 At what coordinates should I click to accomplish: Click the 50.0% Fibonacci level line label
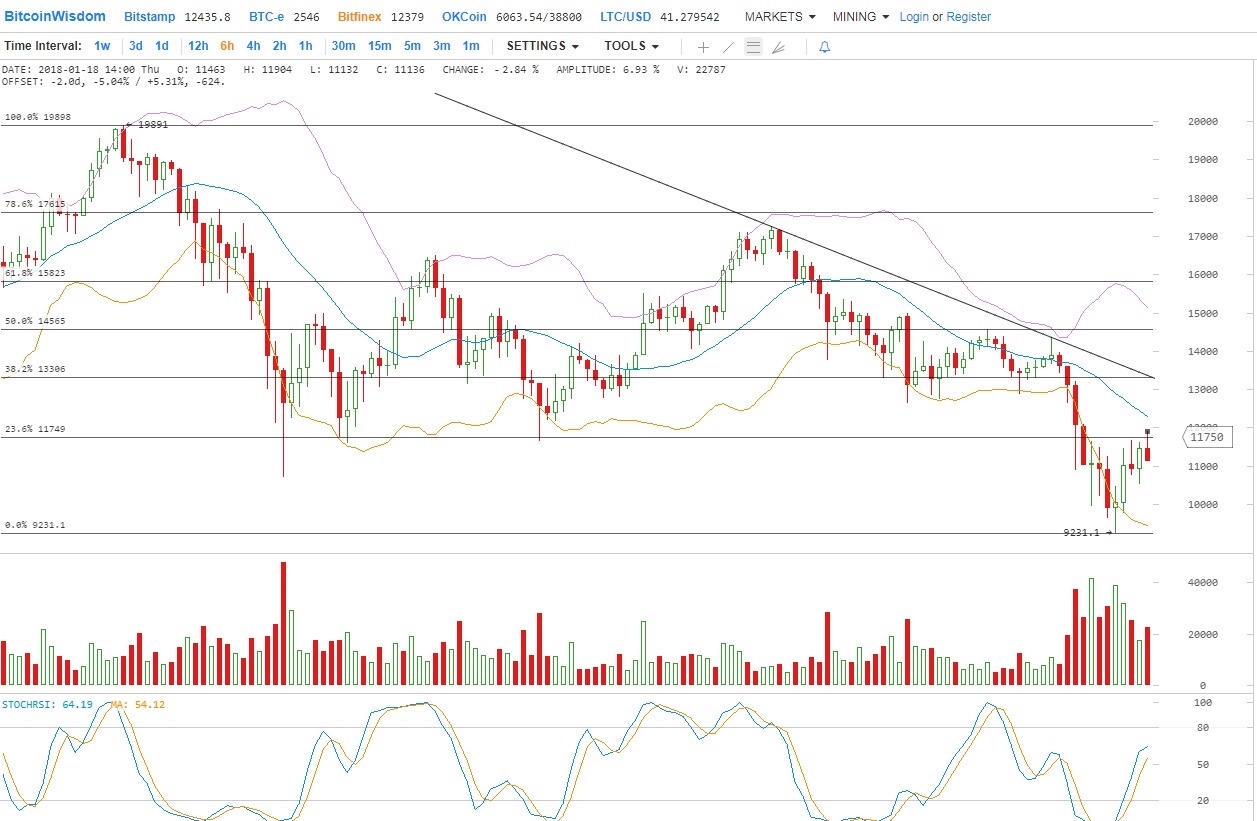click(35, 321)
